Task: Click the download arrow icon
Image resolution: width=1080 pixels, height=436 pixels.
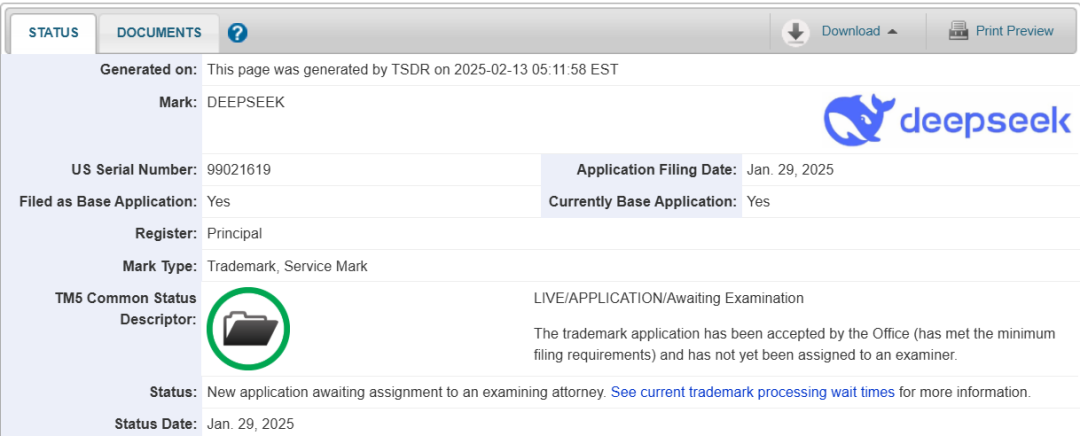Action: tap(796, 32)
